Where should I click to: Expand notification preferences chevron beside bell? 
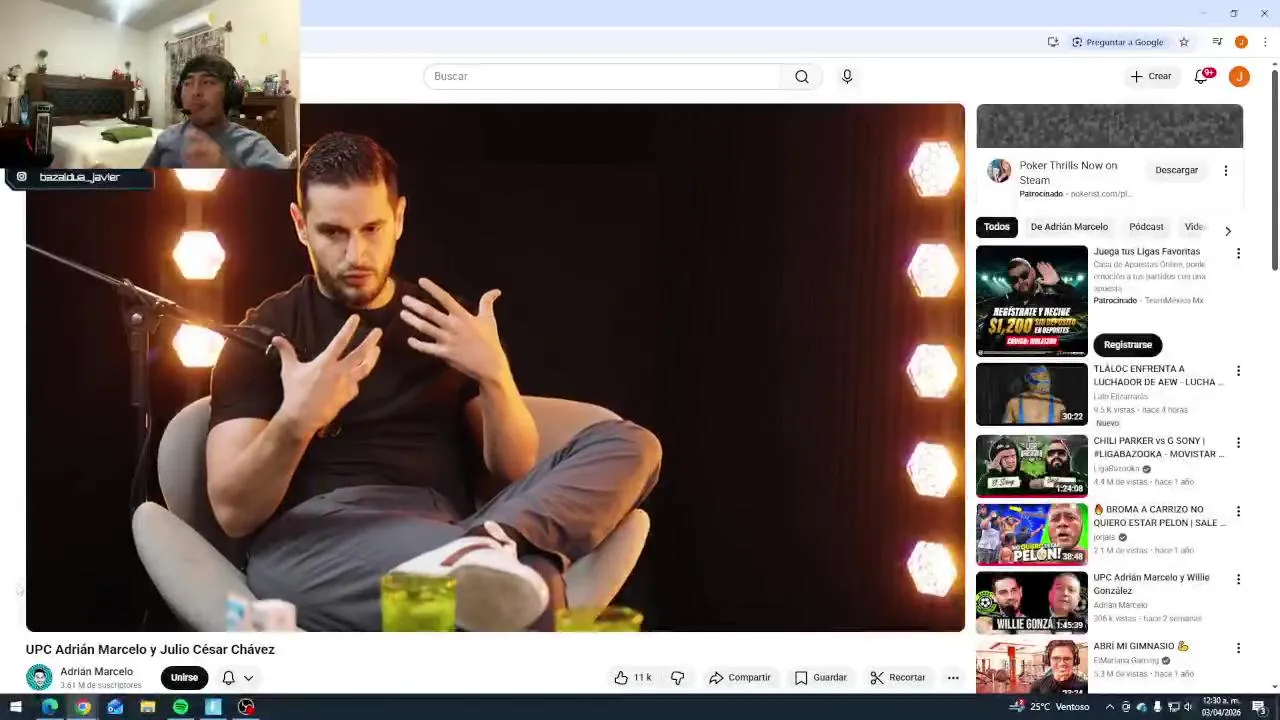(249, 678)
